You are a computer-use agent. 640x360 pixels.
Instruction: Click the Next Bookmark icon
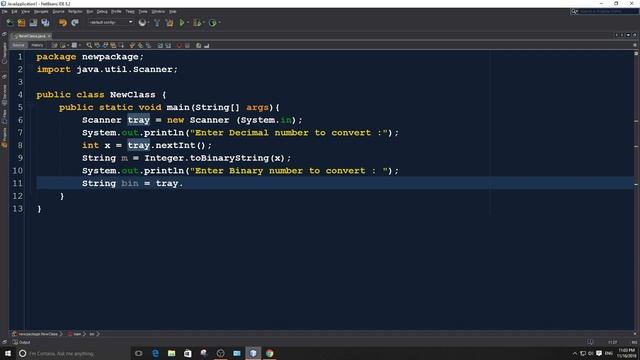pos(140,45)
